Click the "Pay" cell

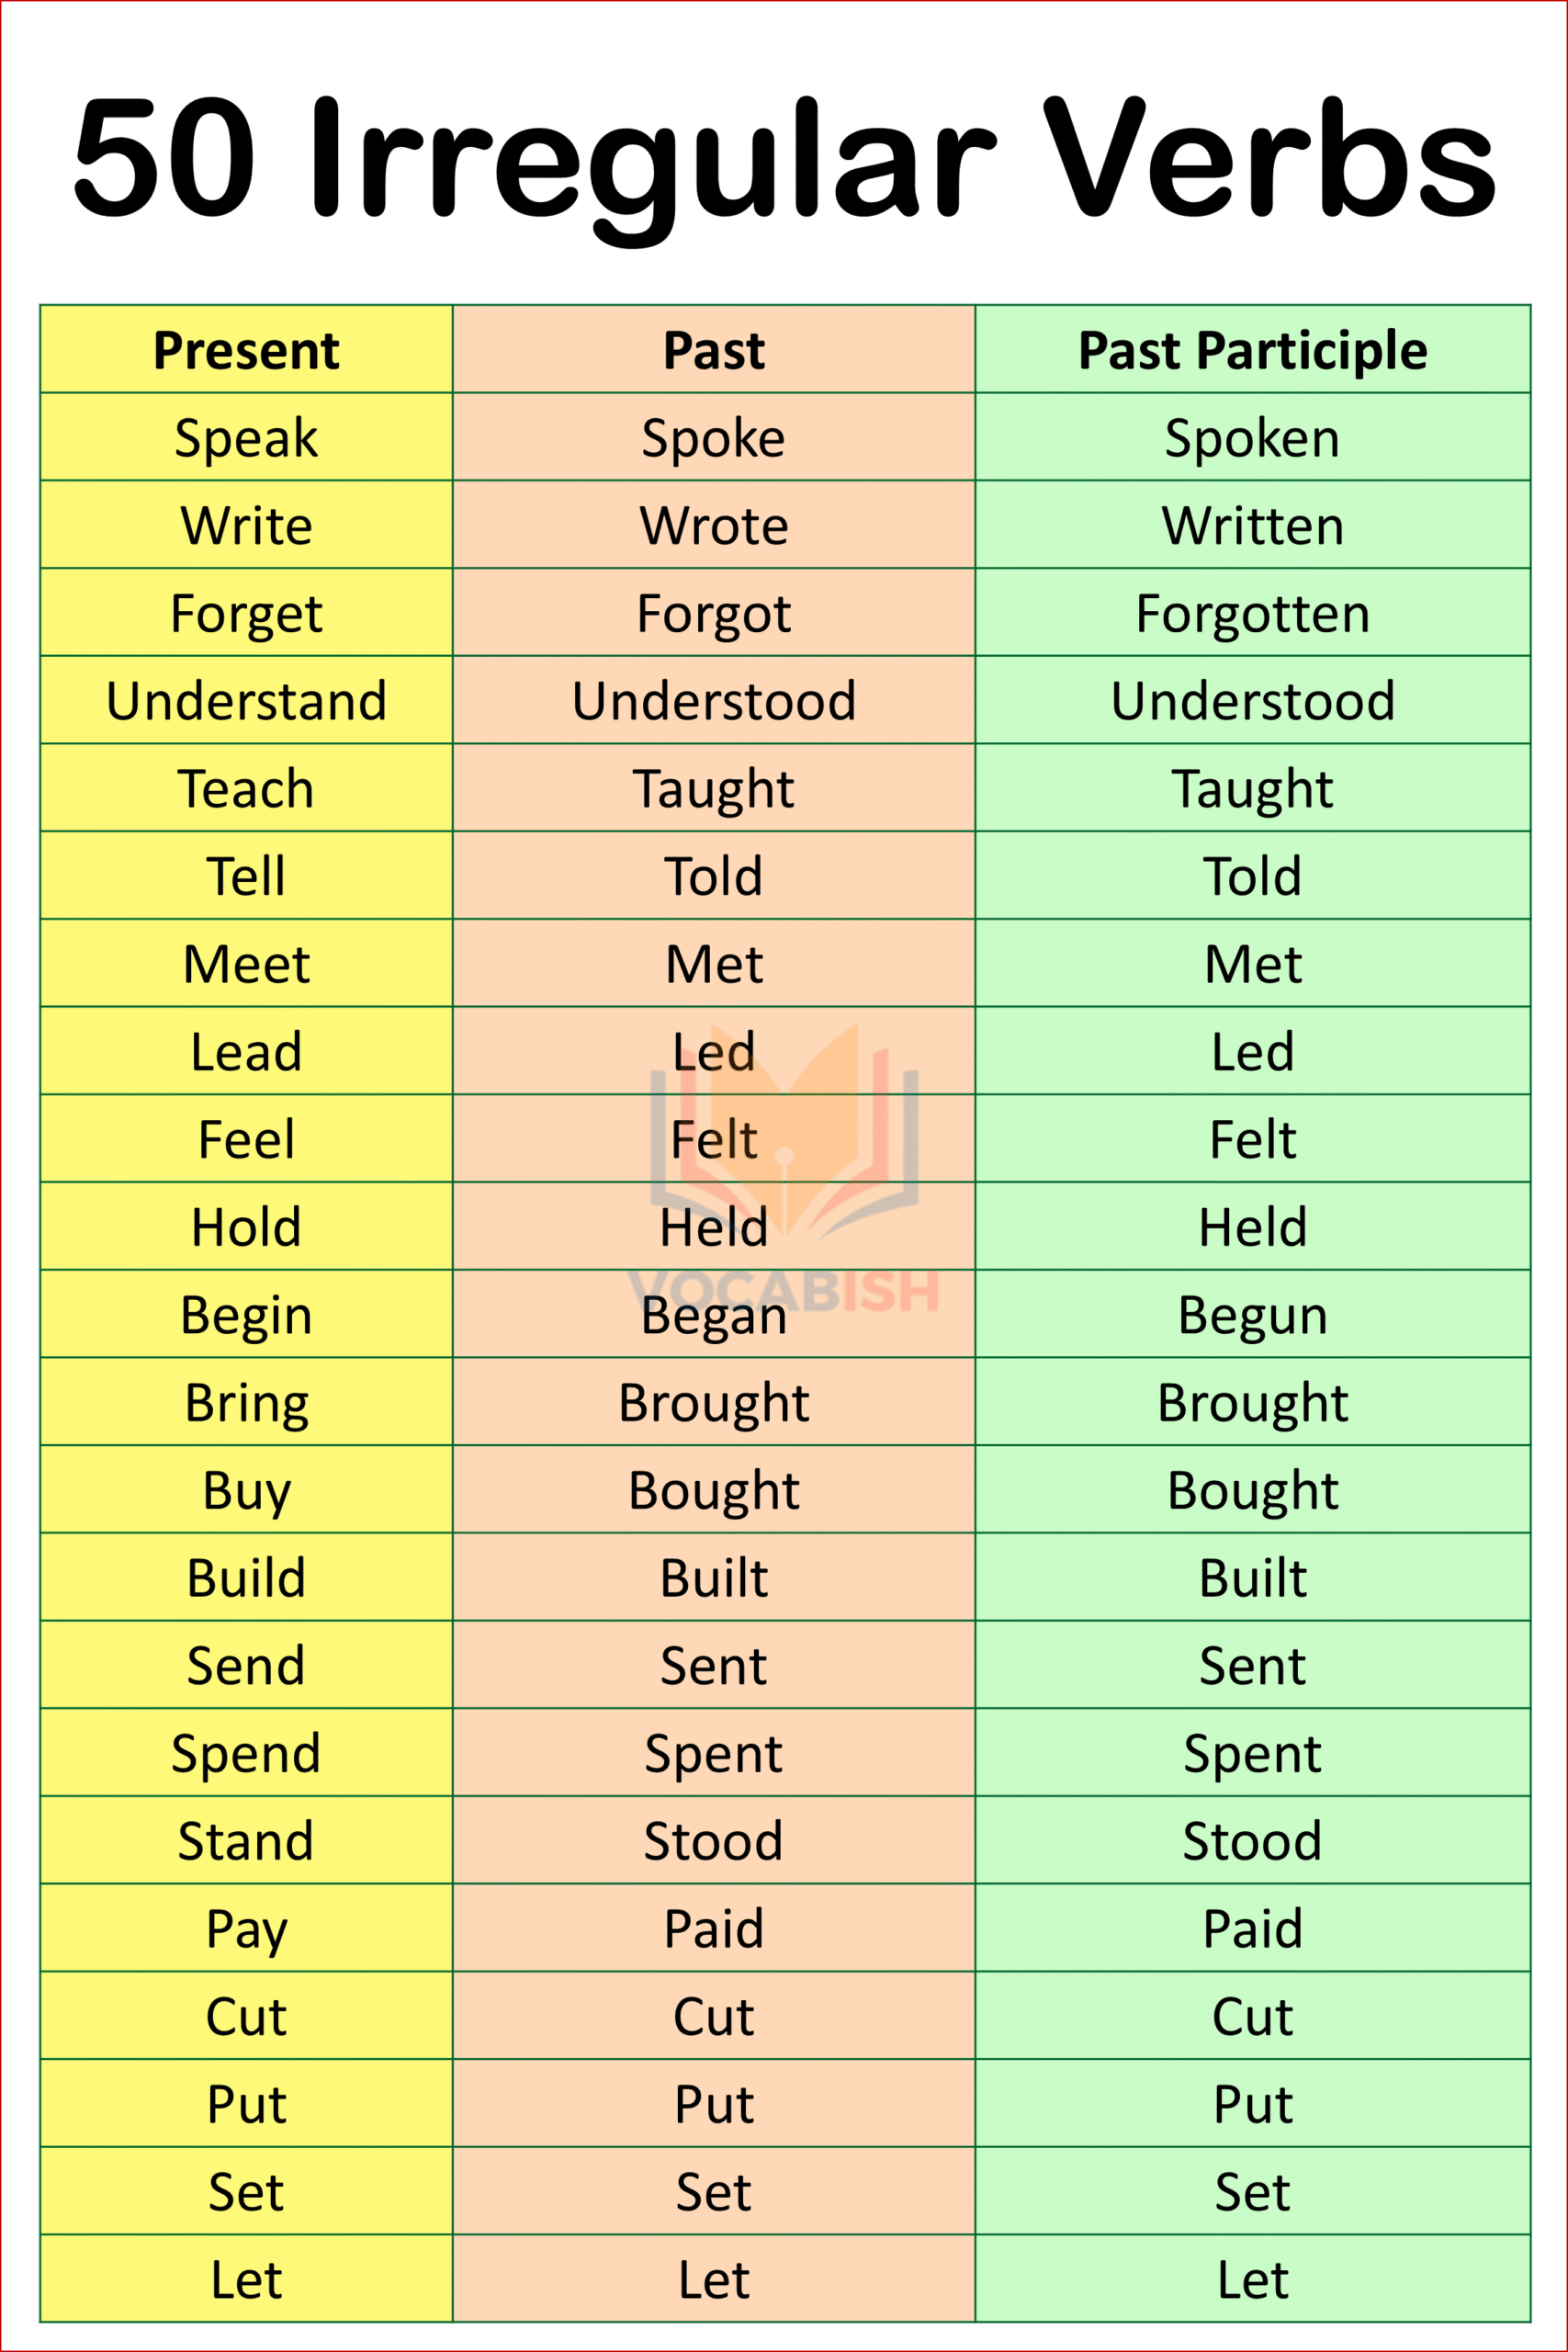tap(246, 1929)
